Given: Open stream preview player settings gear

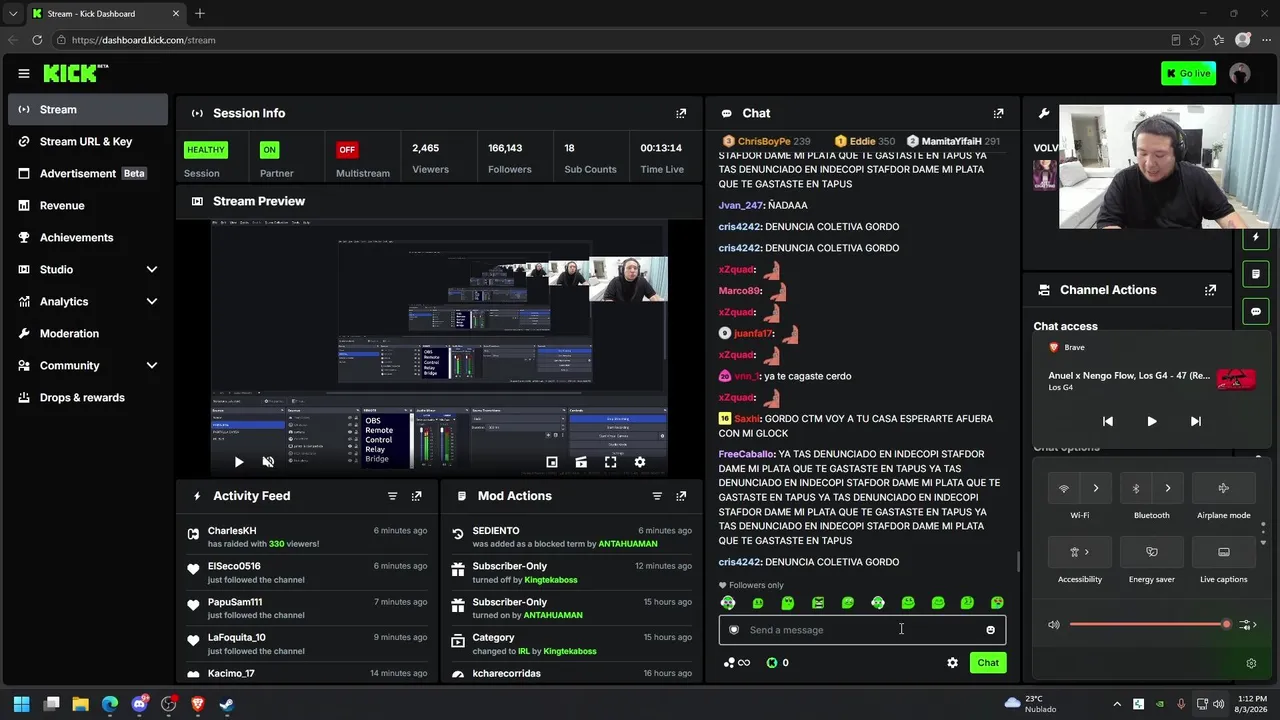Looking at the screenshot, I should pos(640,462).
